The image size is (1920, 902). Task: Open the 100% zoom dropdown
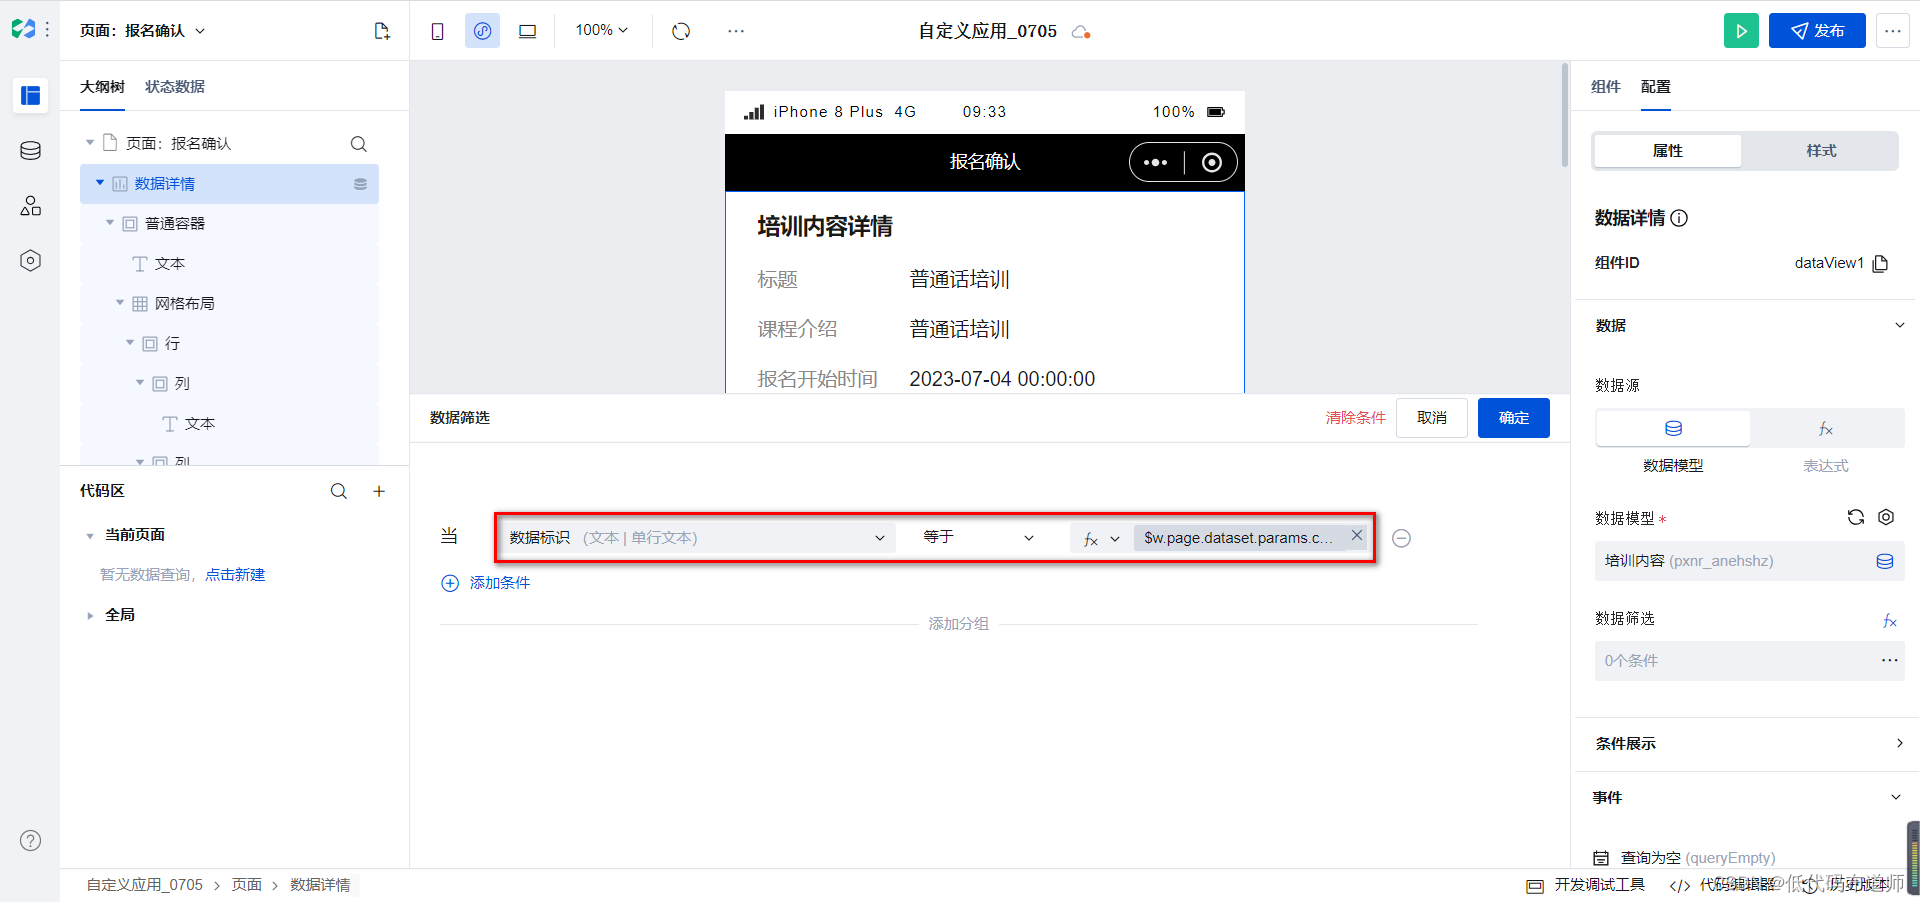click(601, 30)
